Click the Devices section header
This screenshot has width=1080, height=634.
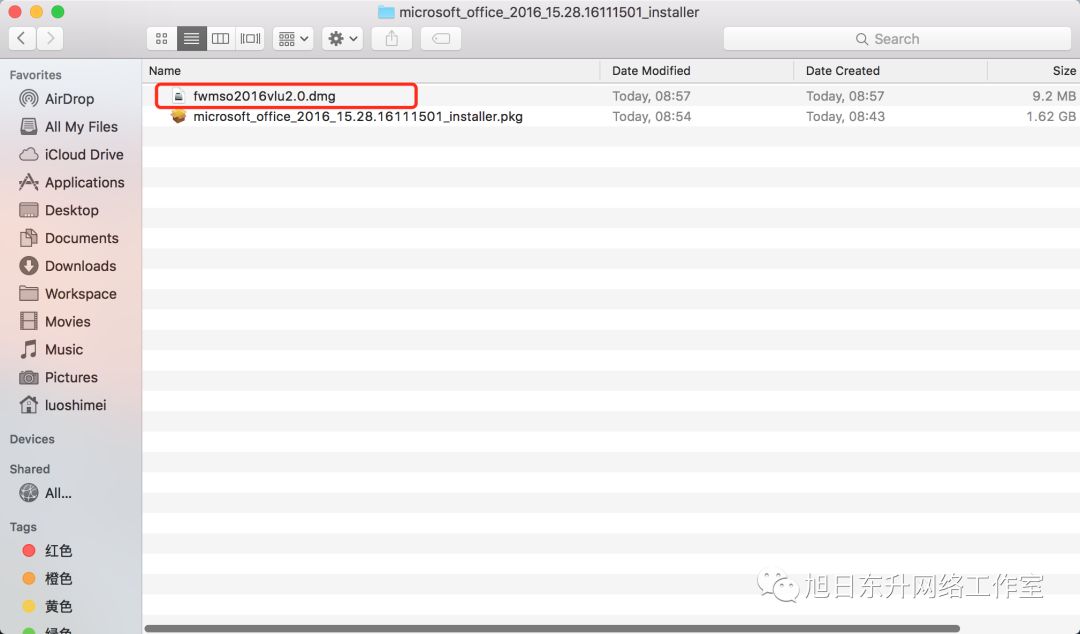[x=32, y=440]
